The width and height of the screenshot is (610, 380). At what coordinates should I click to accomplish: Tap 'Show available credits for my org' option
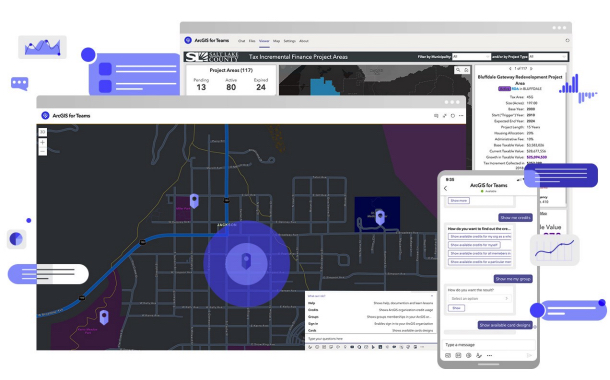click(x=480, y=236)
